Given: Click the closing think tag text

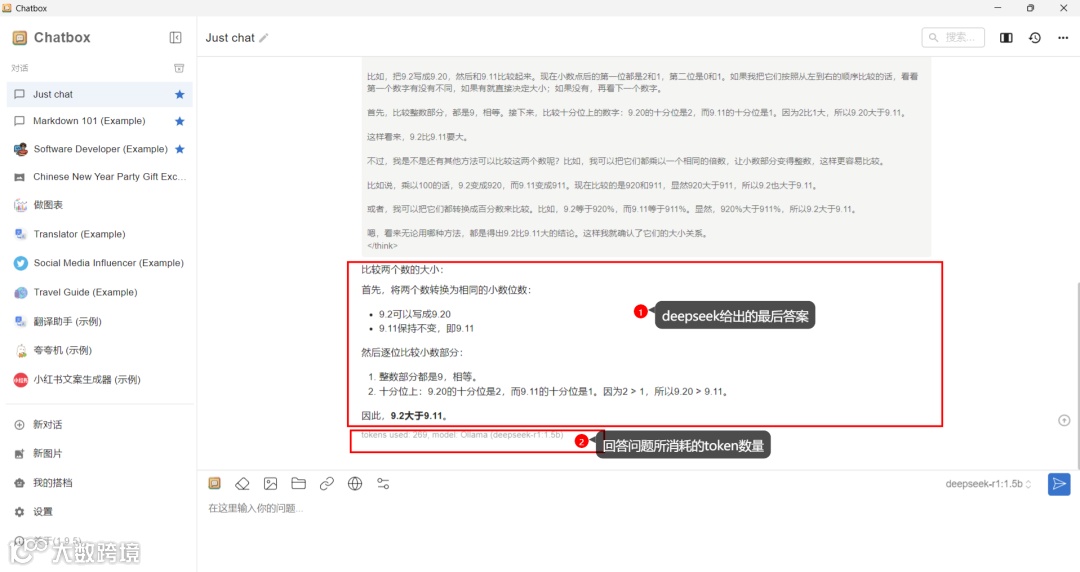Looking at the screenshot, I should click(x=382, y=246).
